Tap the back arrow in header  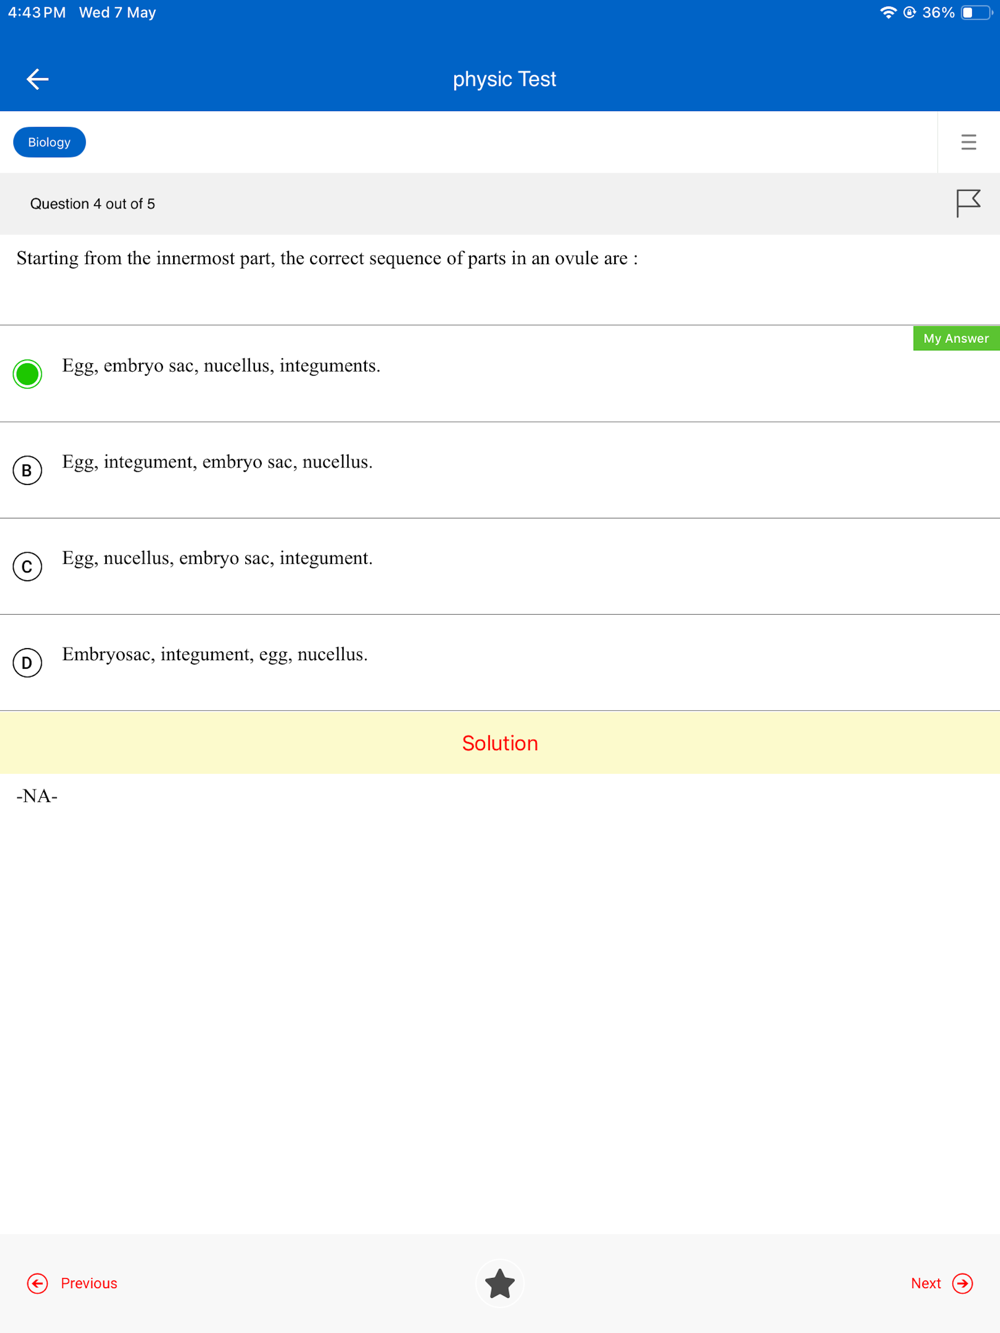point(37,79)
